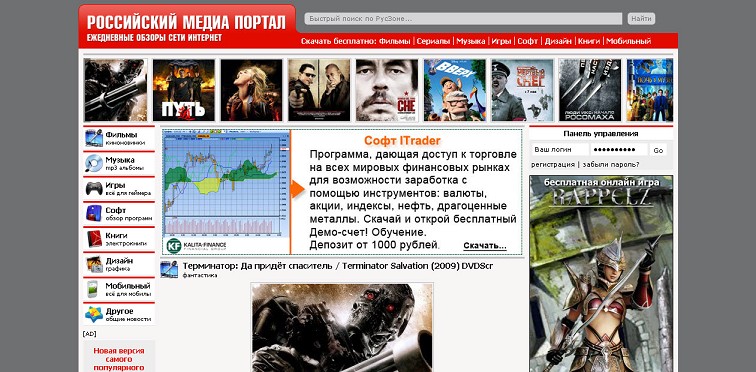Focus the Быстрый поиск search field
The image size is (756, 372).
pos(463,19)
